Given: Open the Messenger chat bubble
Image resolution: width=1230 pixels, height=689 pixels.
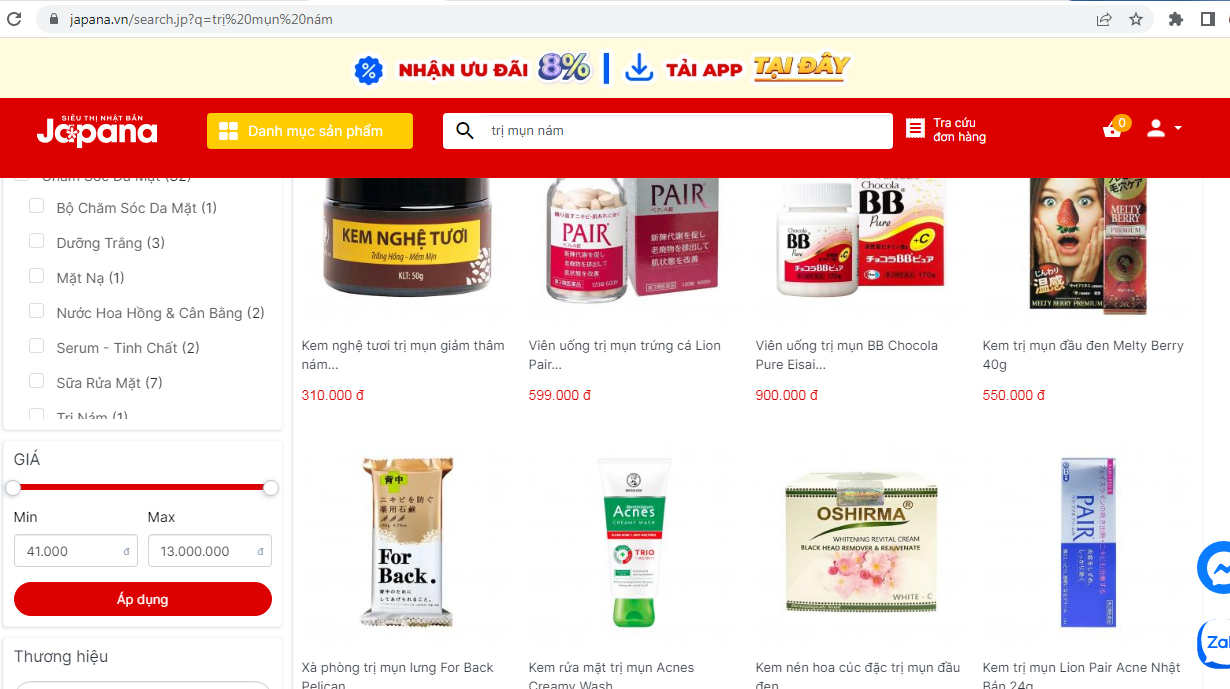Looking at the screenshot, I should coord(1215,568).
